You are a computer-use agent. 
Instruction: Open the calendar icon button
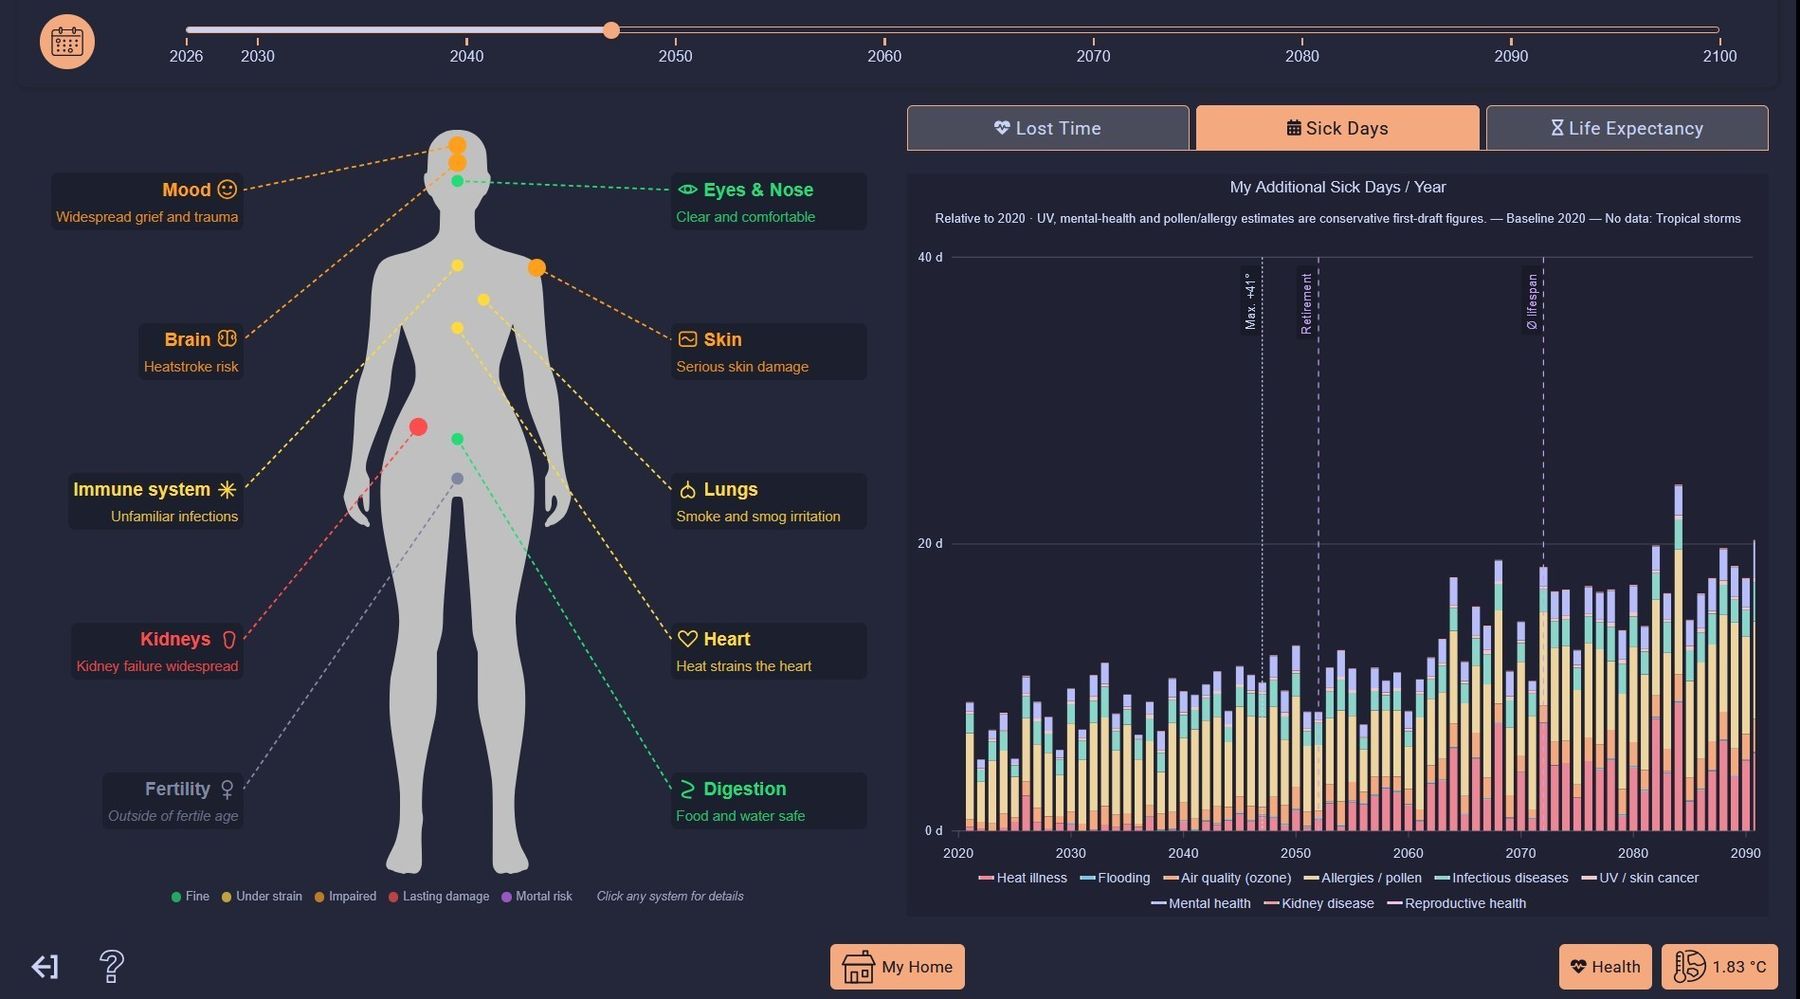[x=67, y=42]
